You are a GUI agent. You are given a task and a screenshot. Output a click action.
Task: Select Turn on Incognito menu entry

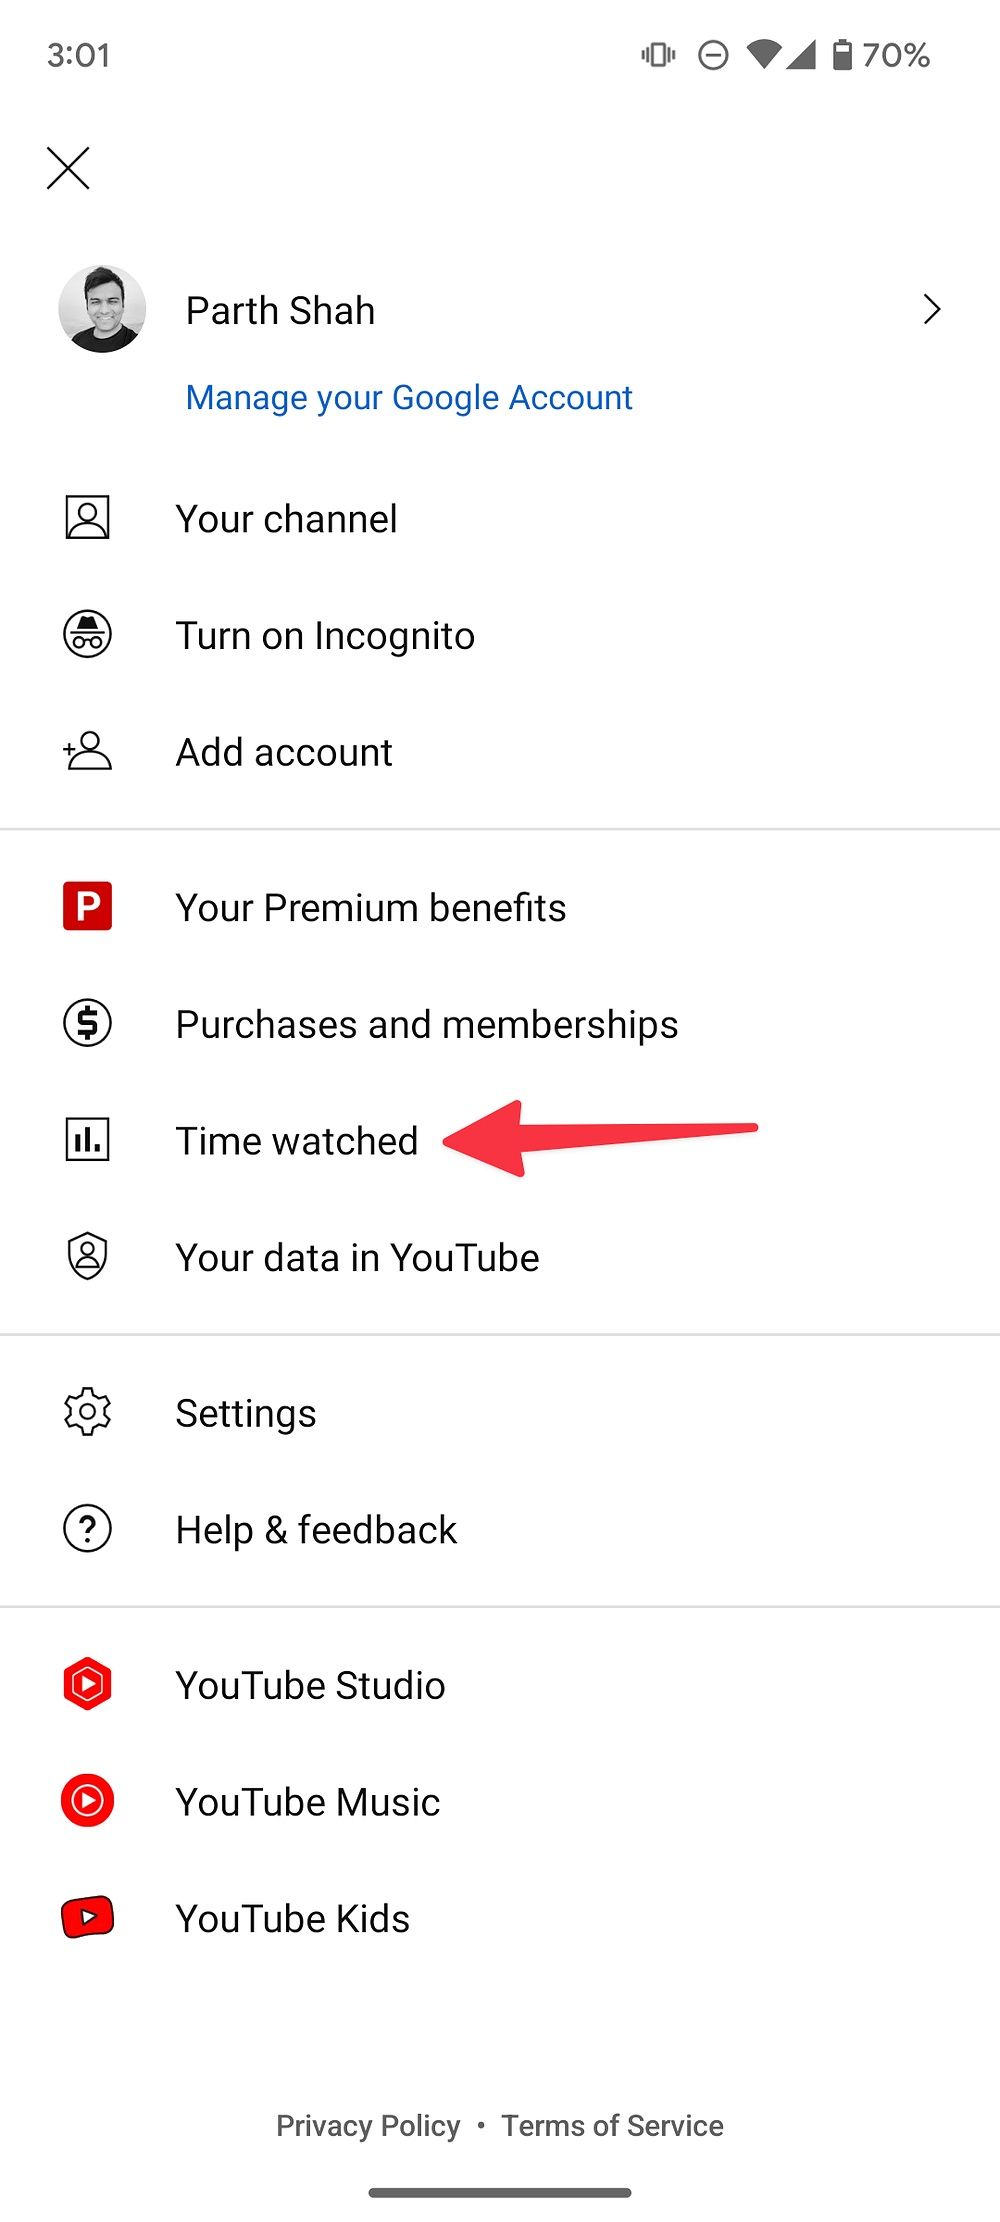tap(325, 636)
